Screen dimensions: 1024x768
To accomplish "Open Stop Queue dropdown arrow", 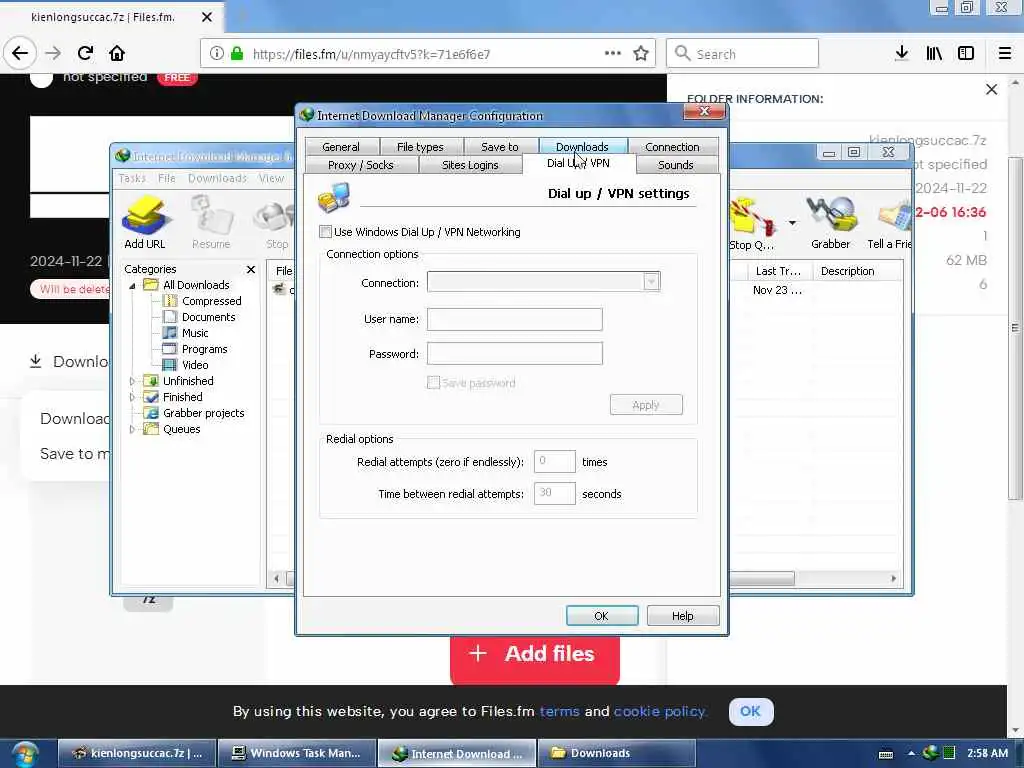I will (x=792, y=223).
